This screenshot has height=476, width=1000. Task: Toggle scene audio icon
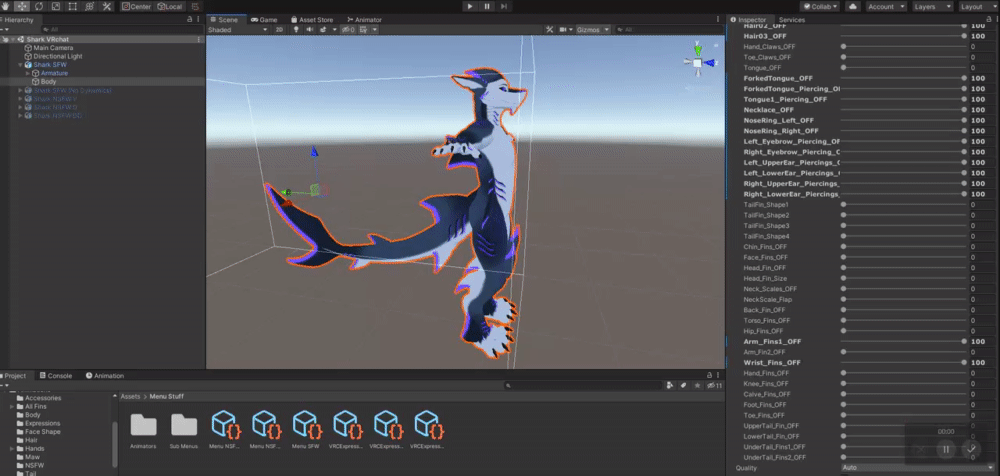309,29
